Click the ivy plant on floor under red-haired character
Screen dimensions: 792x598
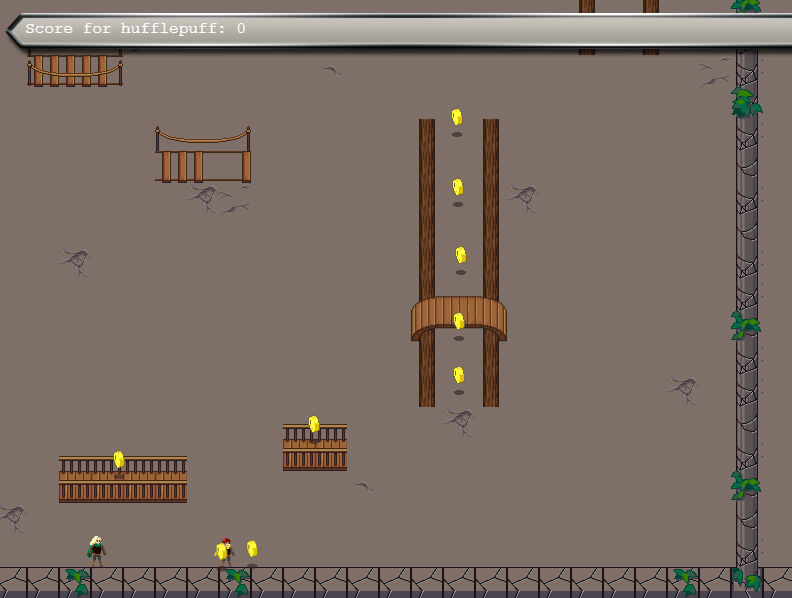click(x=238, y=581)
